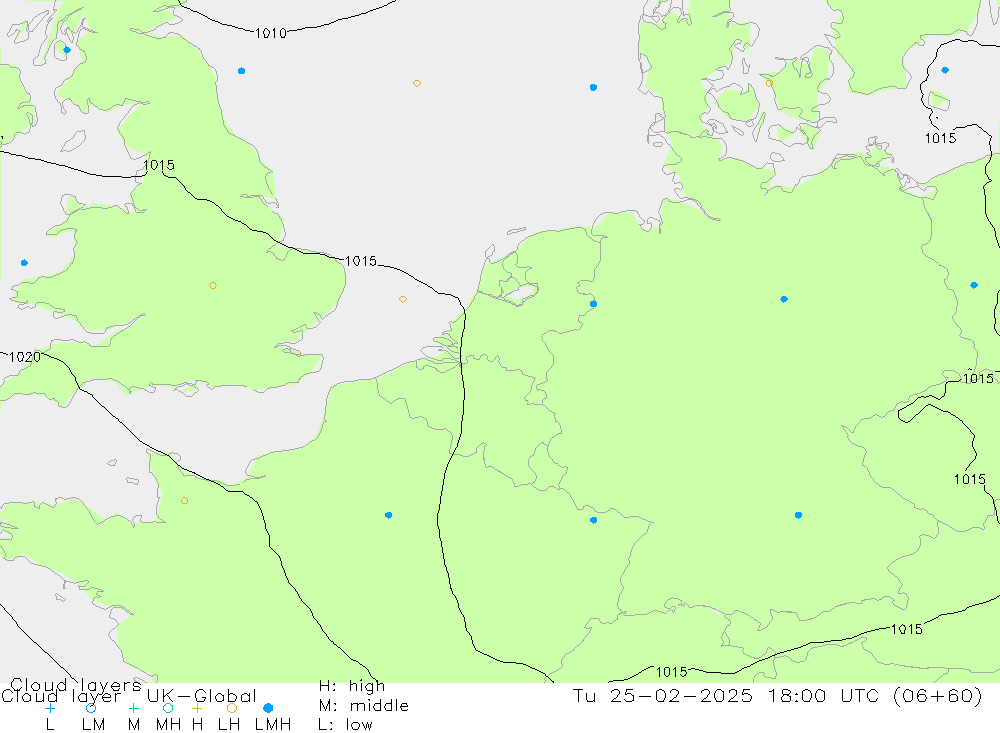Select the orange LH marker over the Danish islands
Screen dimensions: 1000x733
769,84
